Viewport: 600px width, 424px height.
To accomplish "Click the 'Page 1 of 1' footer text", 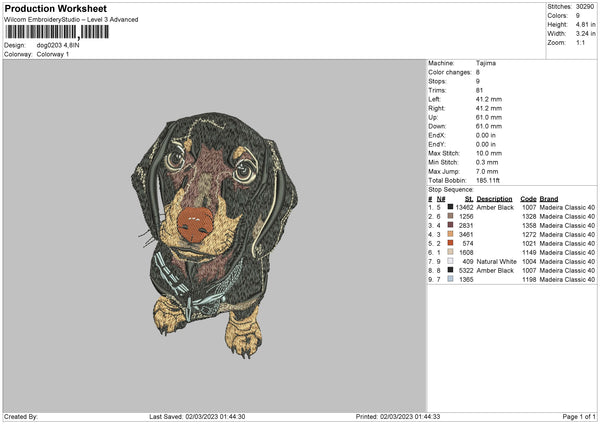I will pyautogui.click(x=579, y=417).
